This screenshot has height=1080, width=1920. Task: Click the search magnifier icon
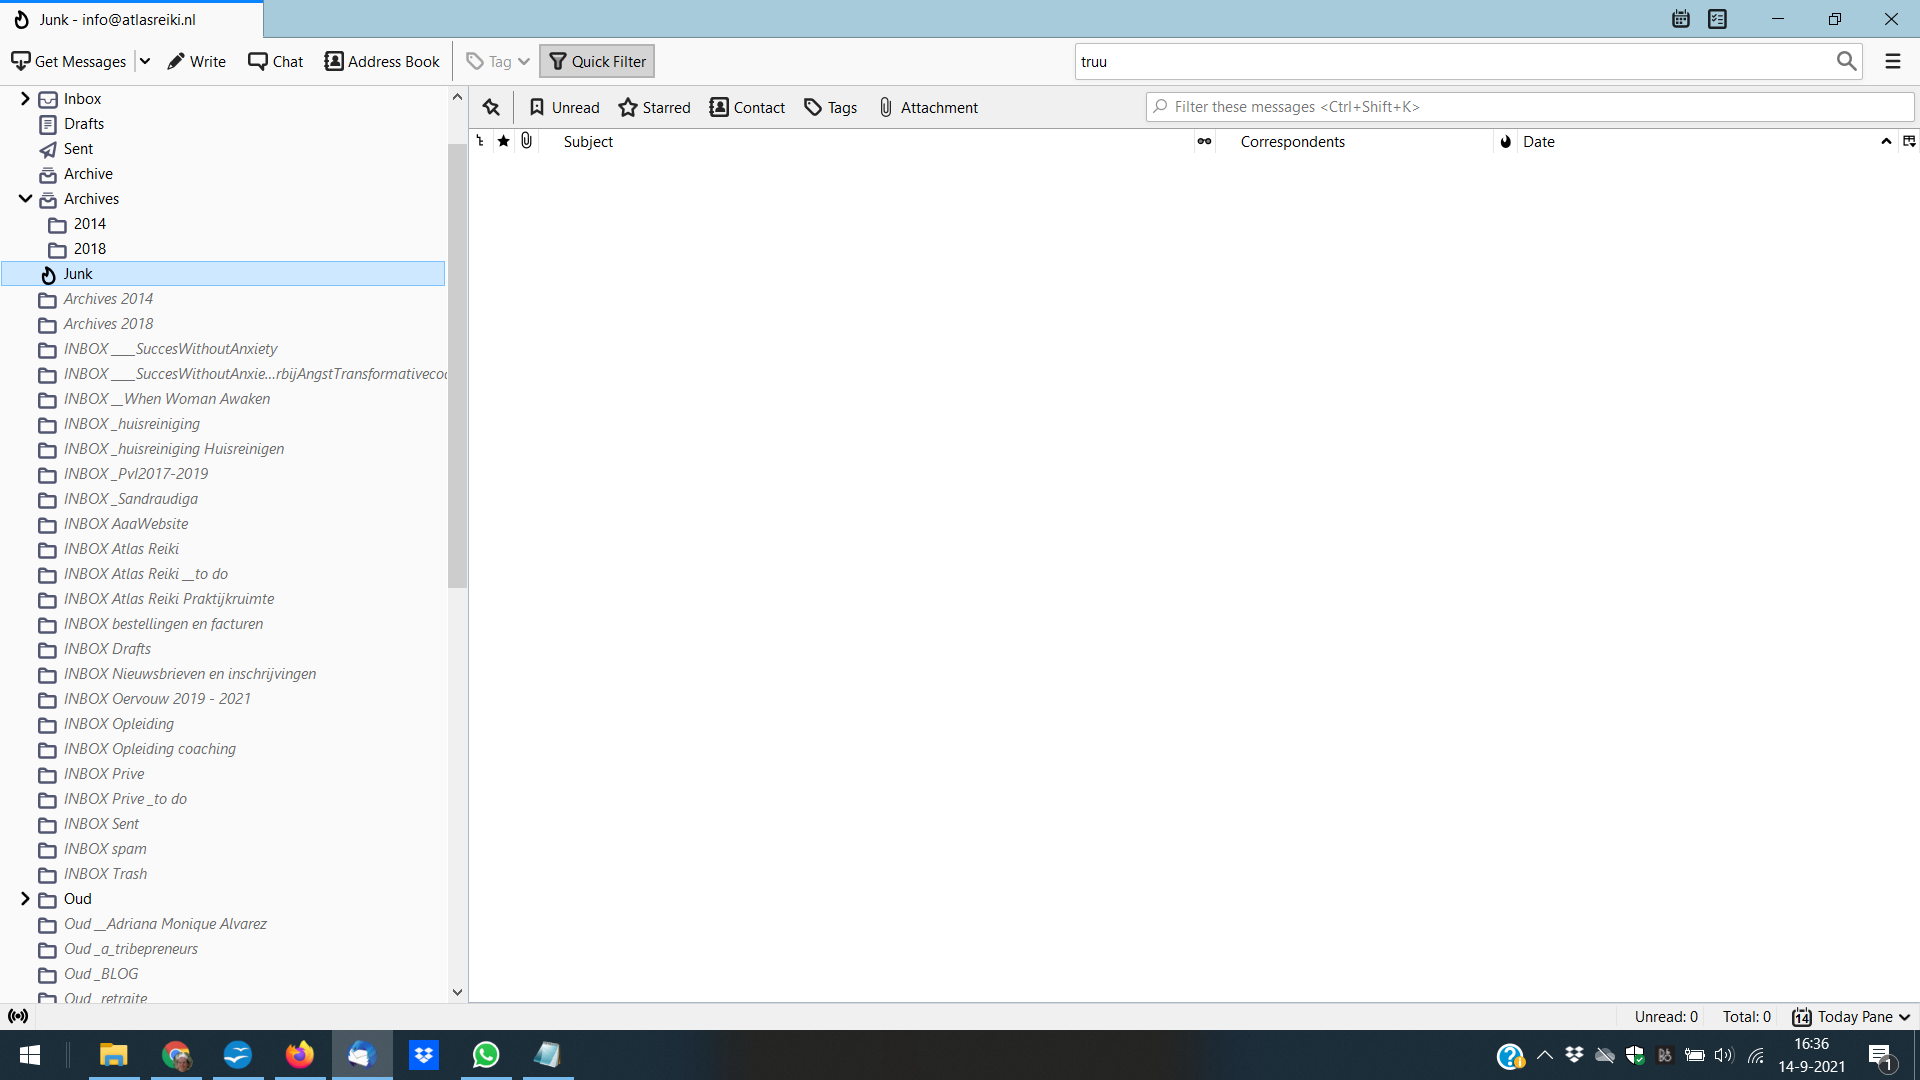tap(1846, 61)
